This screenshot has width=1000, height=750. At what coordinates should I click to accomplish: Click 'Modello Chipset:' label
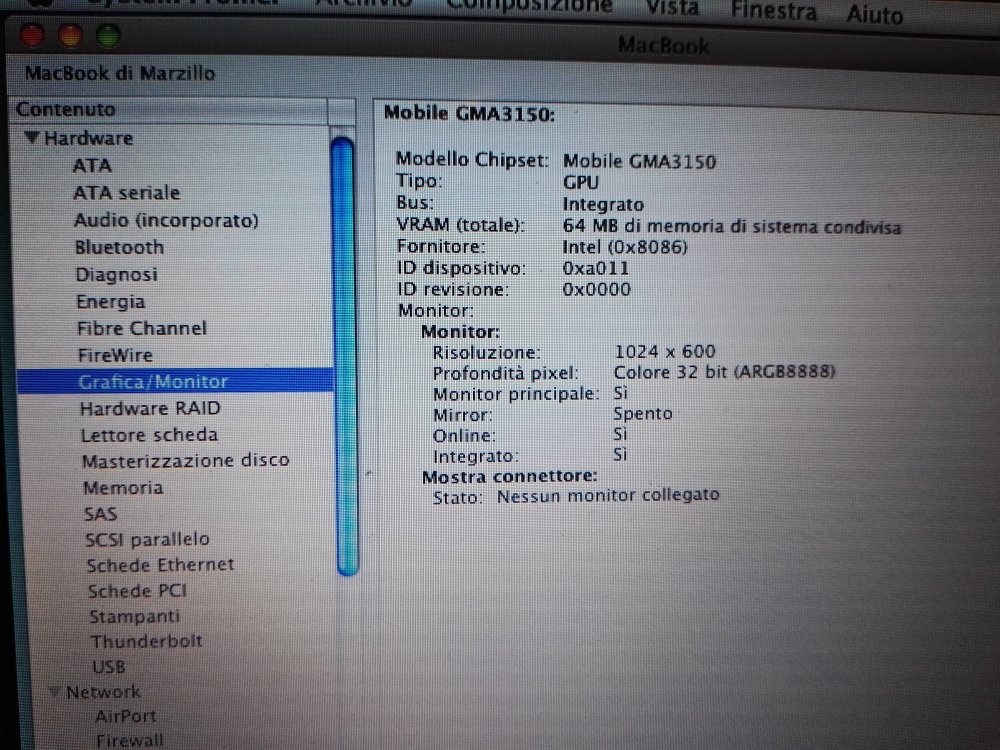tap(472, 159)
